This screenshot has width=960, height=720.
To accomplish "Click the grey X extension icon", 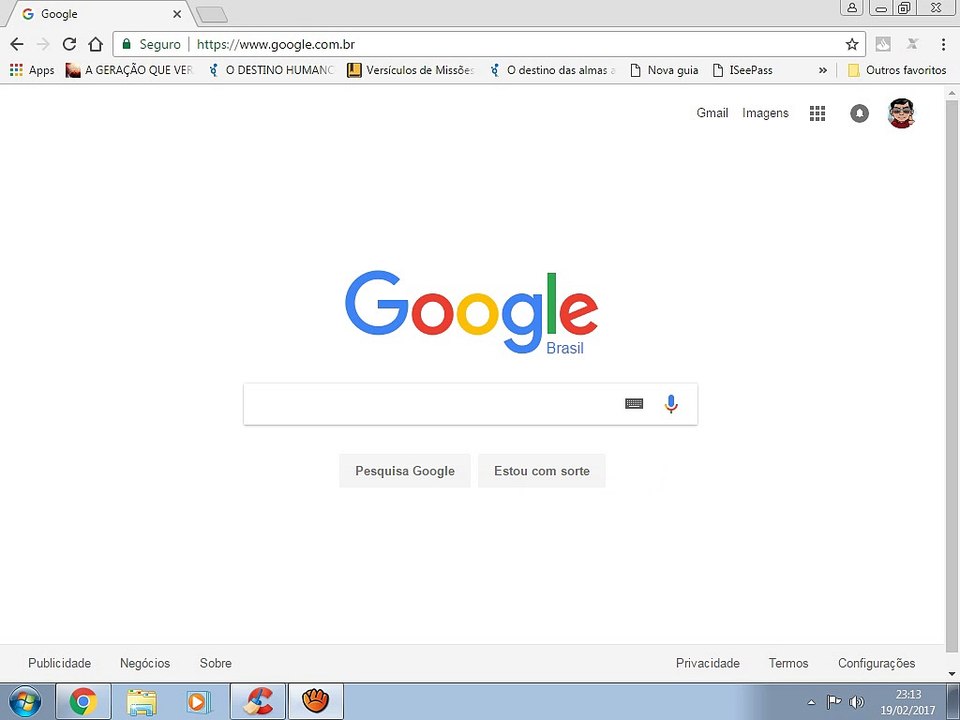I will (x=912, y=44).
